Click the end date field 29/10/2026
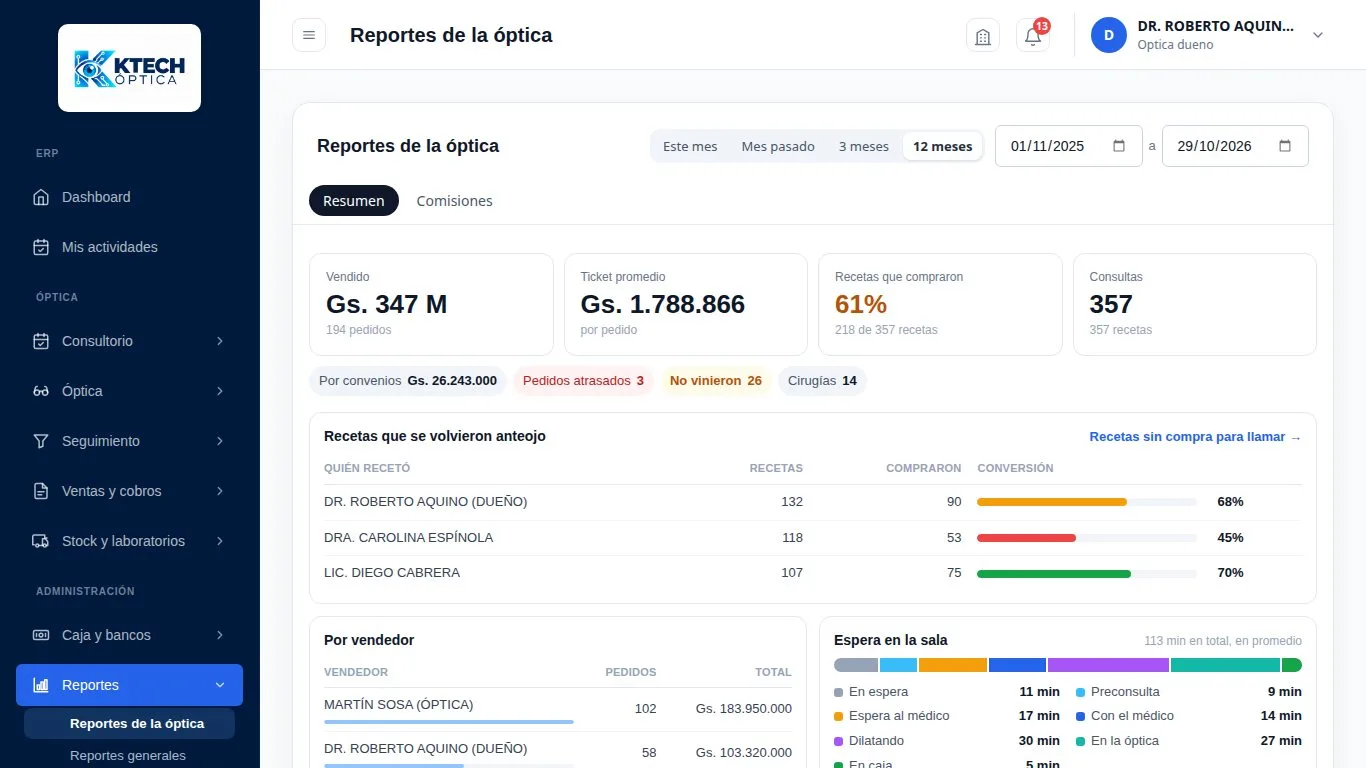The height and width of the screenshot is (768, 1366). 1235,146
